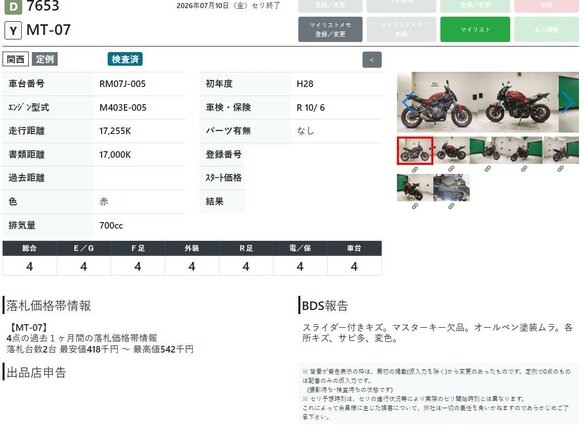Open the link icon under the engine close-up thumbnail

click(x=451, y=206)
